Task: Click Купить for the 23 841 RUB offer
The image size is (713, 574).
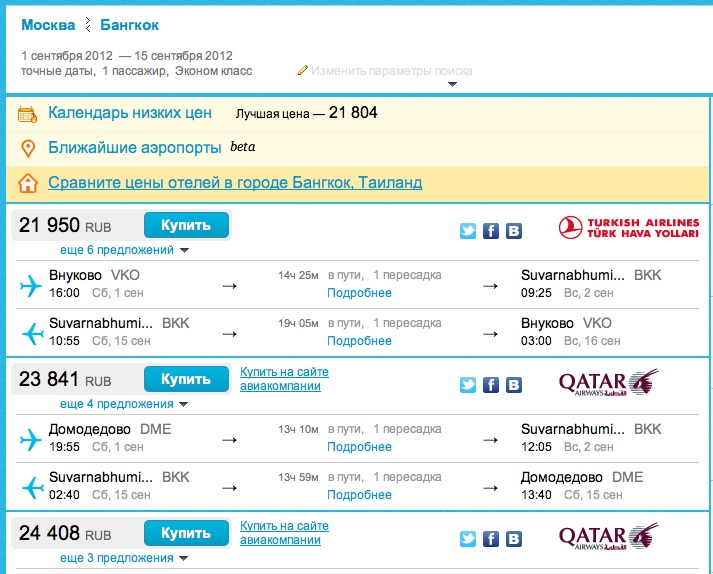Action: point(186,379)
